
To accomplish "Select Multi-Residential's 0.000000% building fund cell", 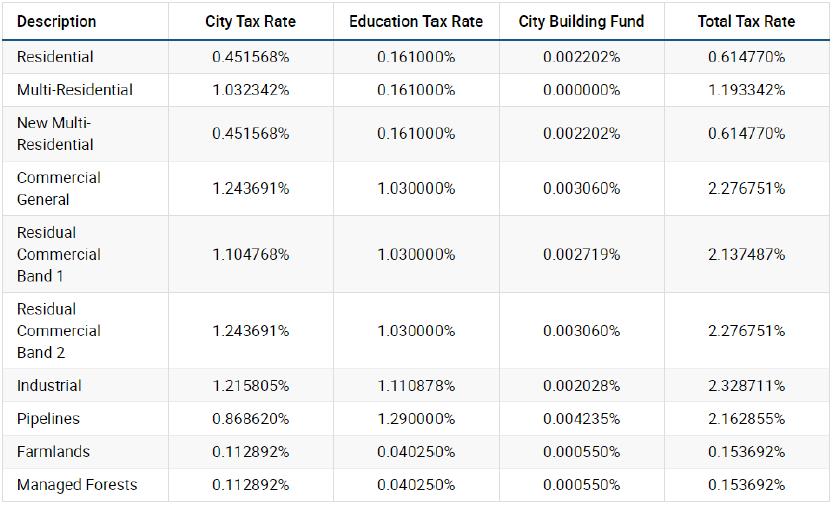I will point(582,90).
